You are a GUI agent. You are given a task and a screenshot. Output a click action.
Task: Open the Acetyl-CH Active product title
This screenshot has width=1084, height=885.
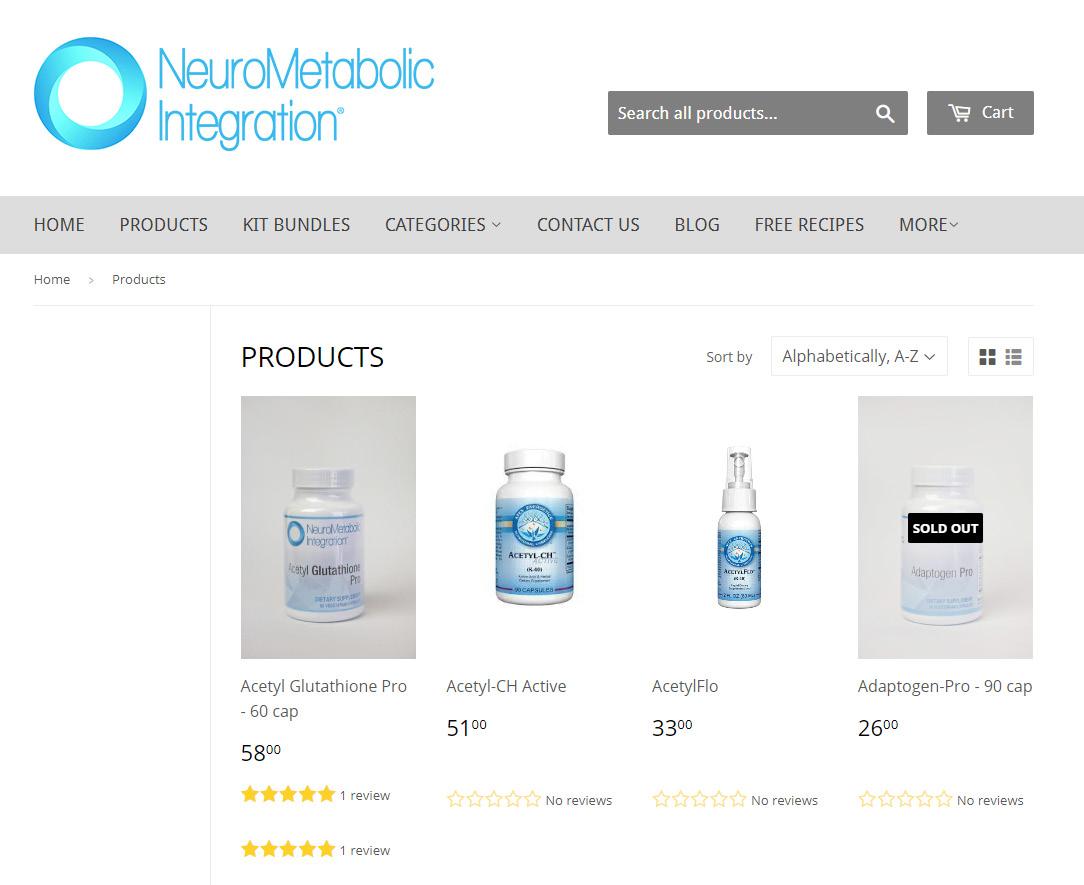pyautogui.click(x=506, y=687)
